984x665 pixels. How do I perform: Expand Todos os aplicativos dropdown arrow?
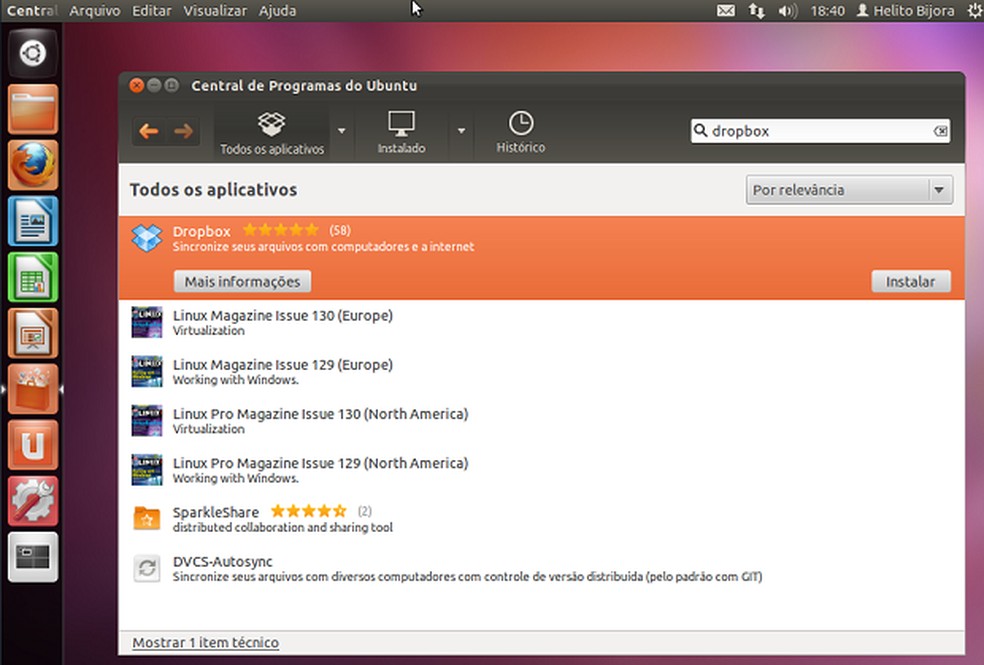tap(341, 131)
